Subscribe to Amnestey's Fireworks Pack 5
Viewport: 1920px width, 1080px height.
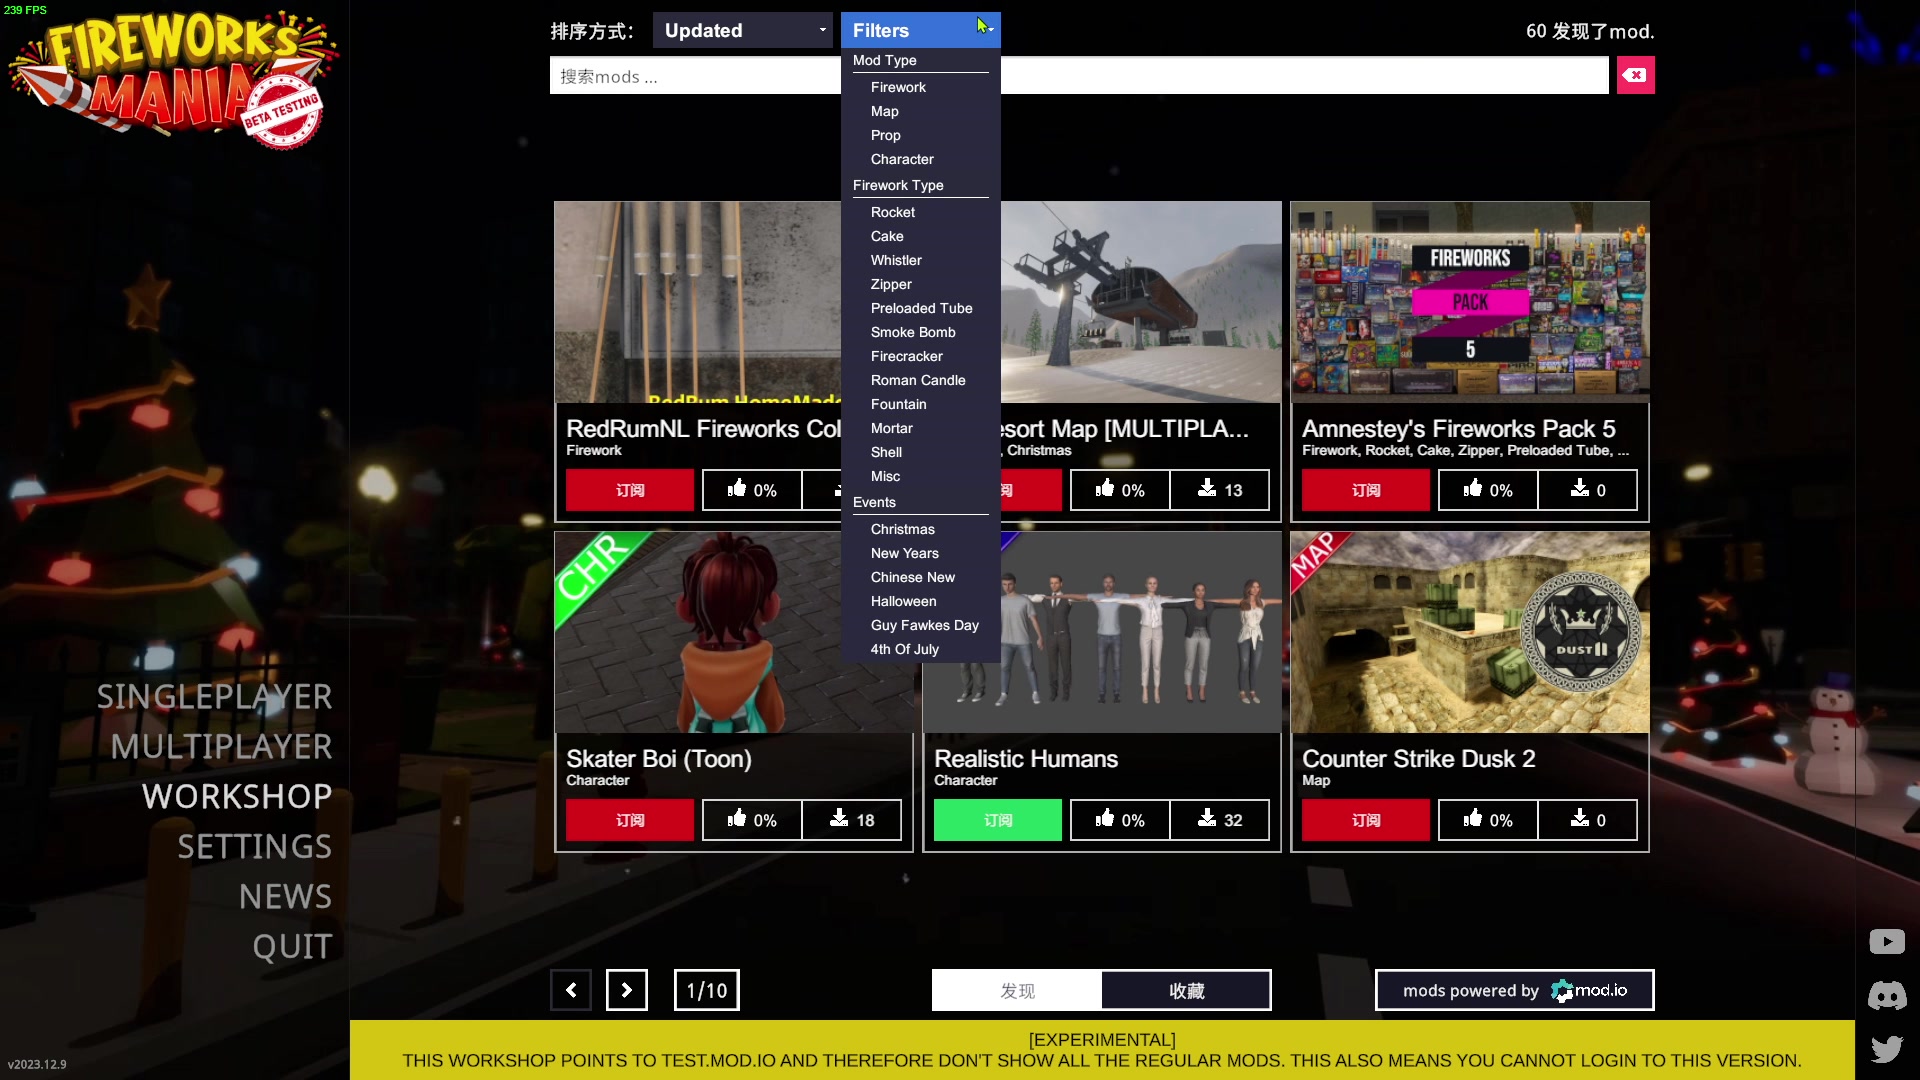(x=1366, y=490)
